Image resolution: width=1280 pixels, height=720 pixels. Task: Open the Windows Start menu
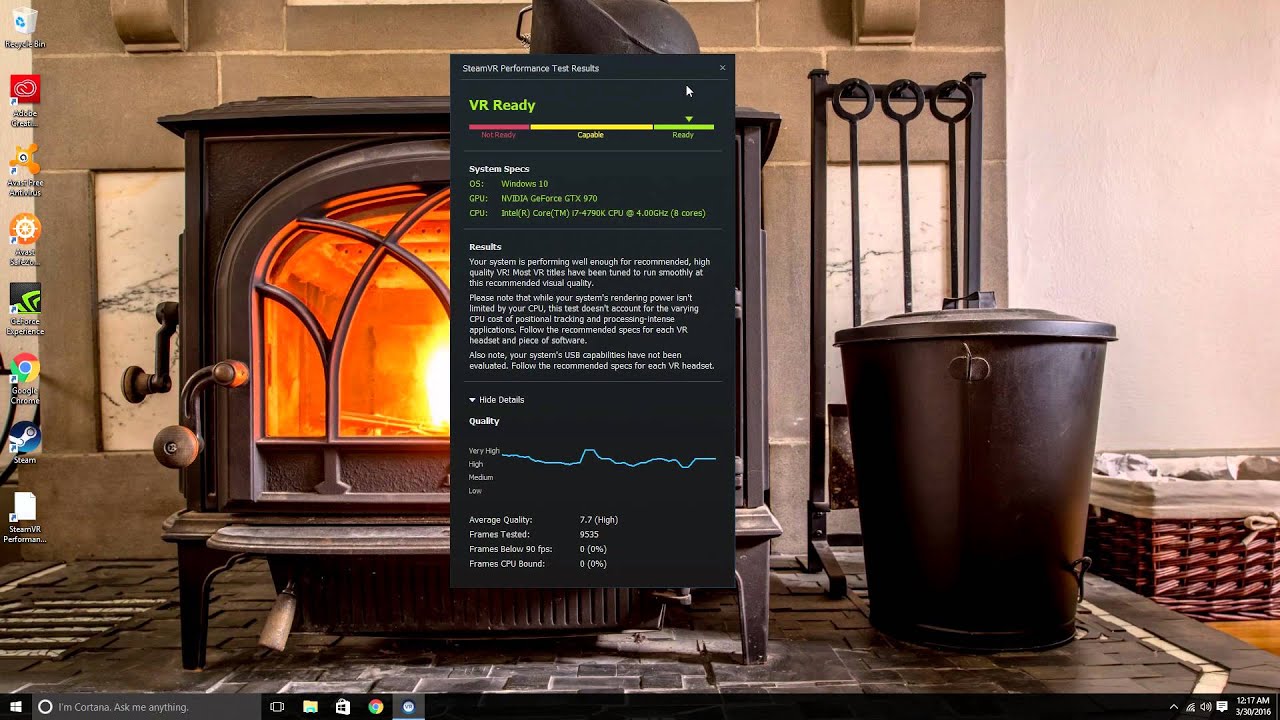(16, 707)
